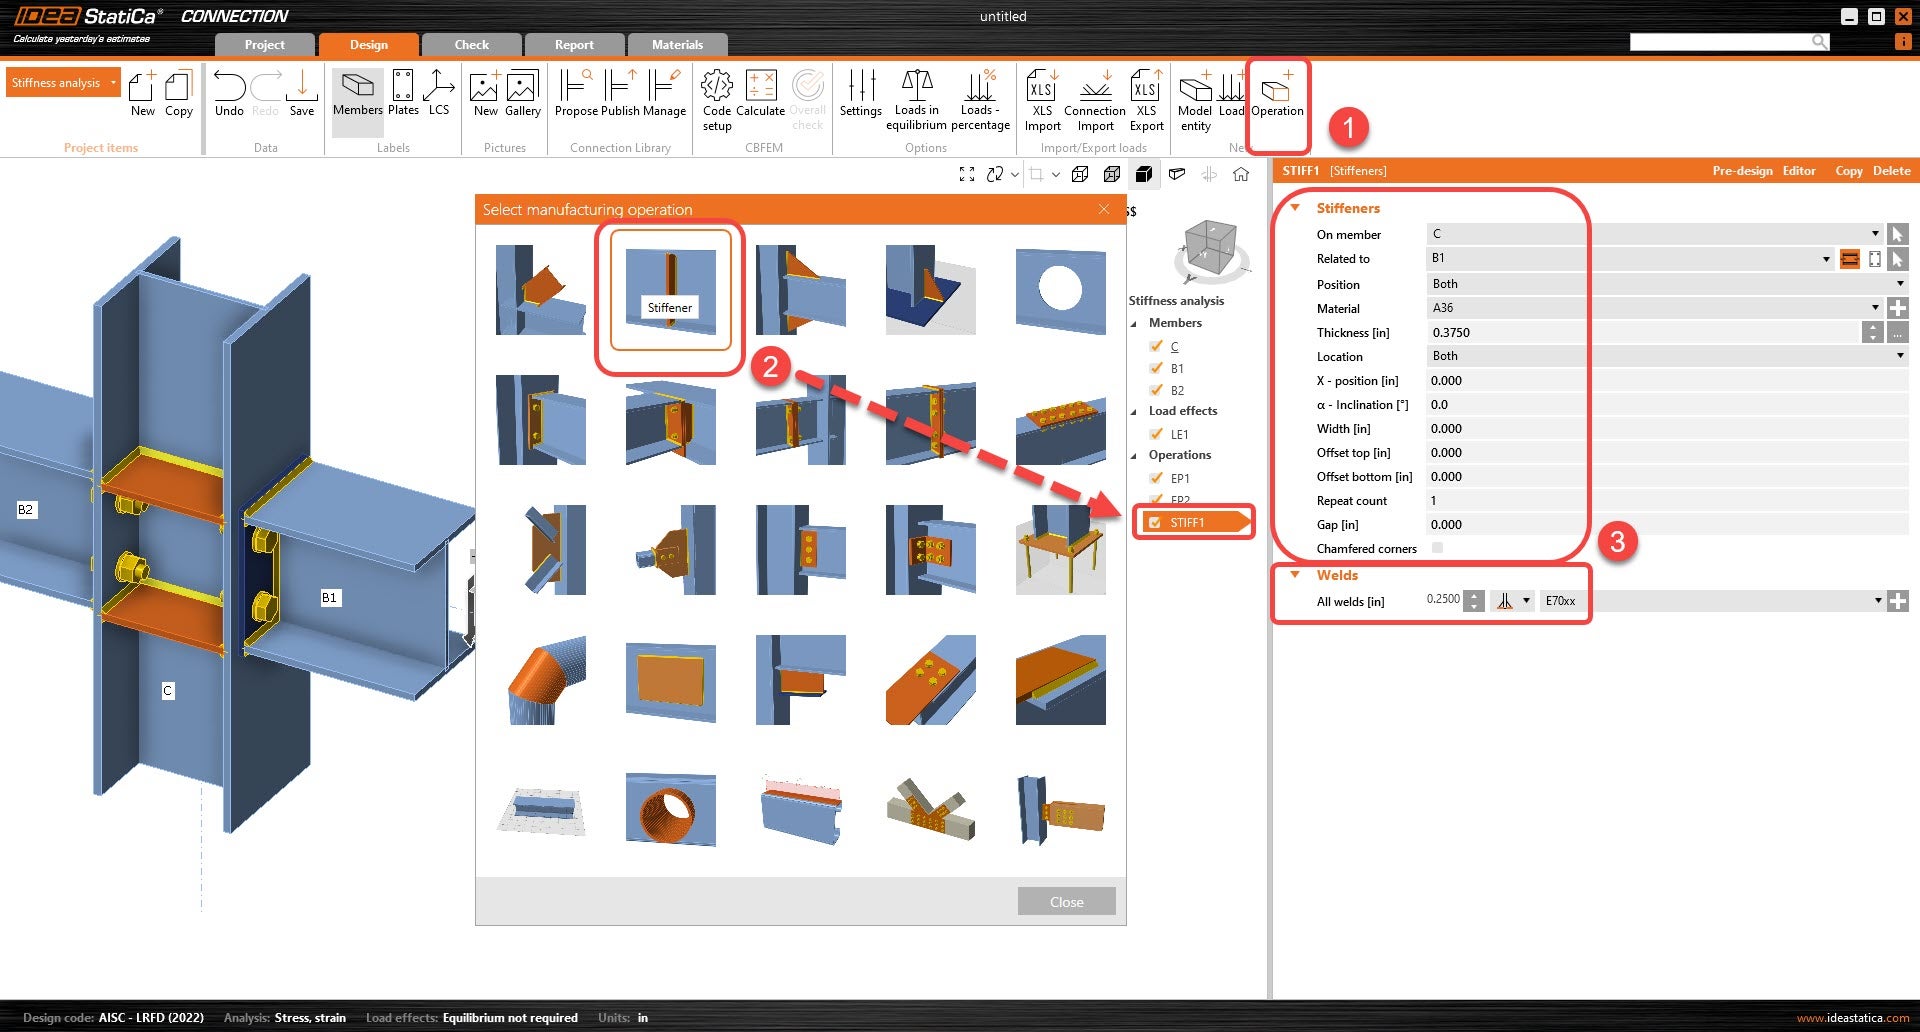Collapse the Stiffeners section

pyautogui.click(x=1295, y=208)
